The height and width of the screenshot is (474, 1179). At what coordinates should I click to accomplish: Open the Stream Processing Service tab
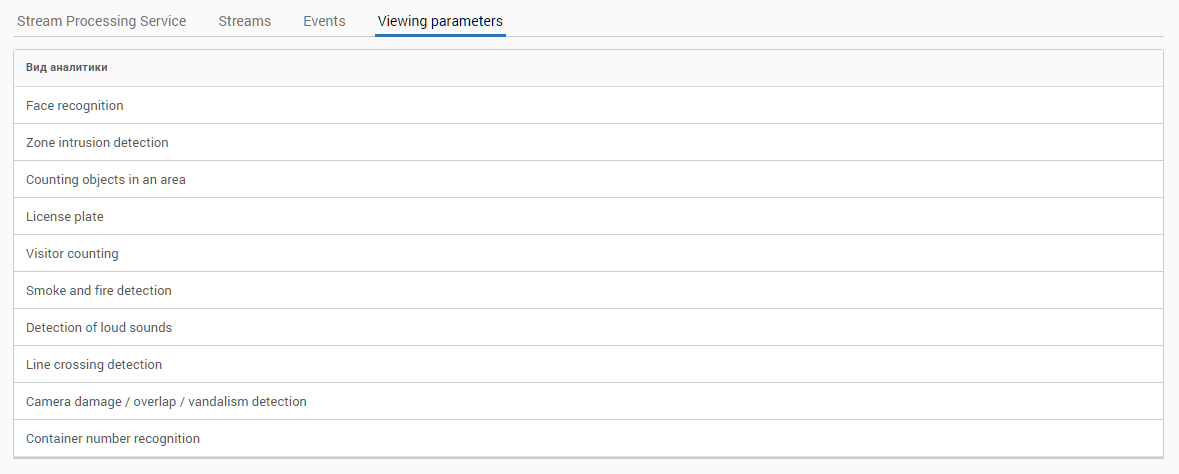coord(101,21)
